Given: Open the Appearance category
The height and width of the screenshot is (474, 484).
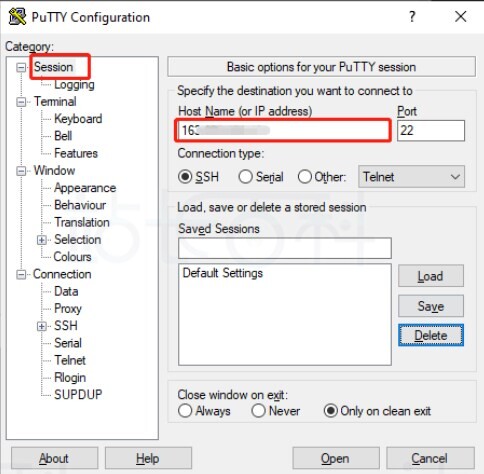Looking at the screenshot, I should tap(85, 188).
